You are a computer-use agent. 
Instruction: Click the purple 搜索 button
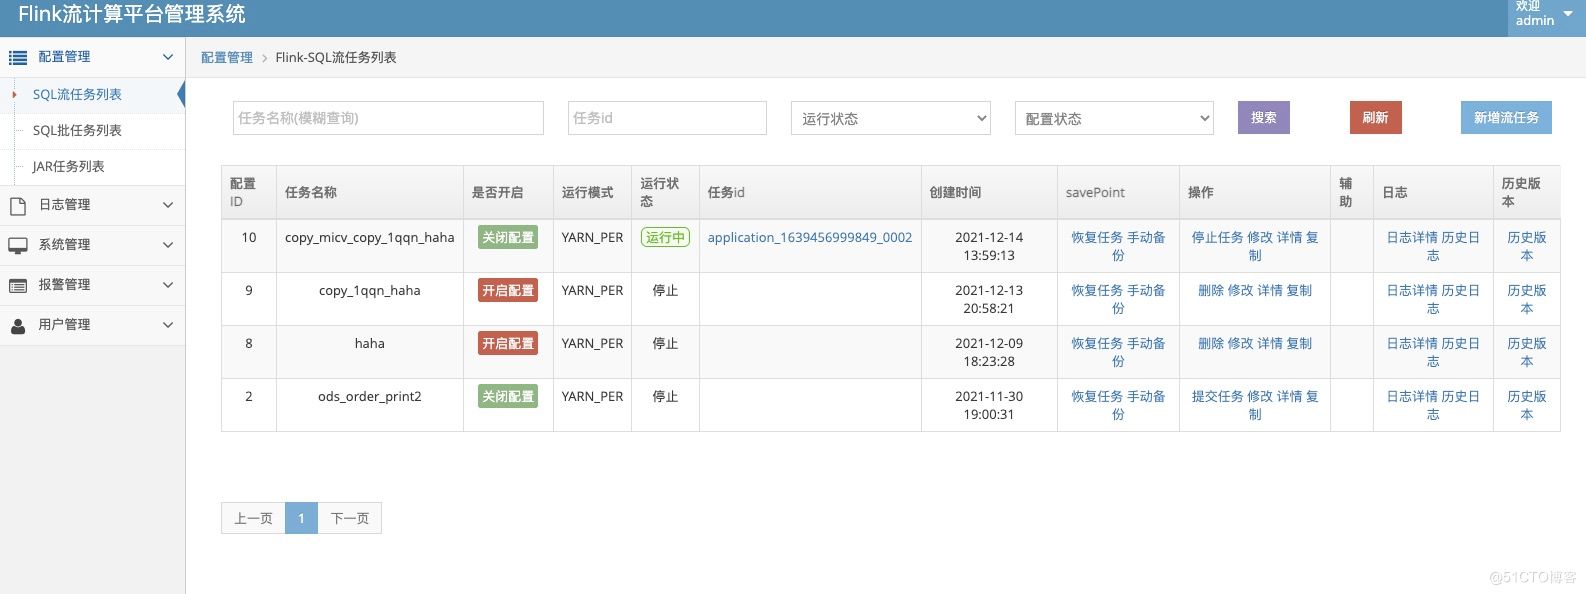(1264, 117)
